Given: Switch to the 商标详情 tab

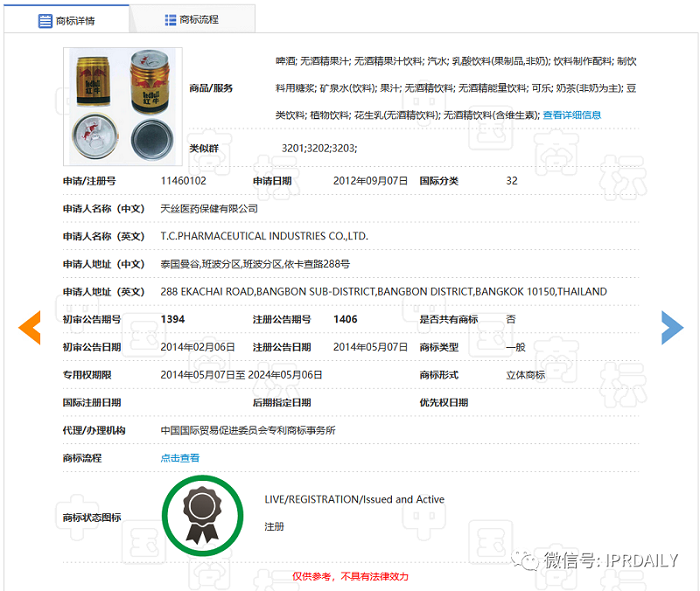Looking at the screenshot, I should click(66, 20).
